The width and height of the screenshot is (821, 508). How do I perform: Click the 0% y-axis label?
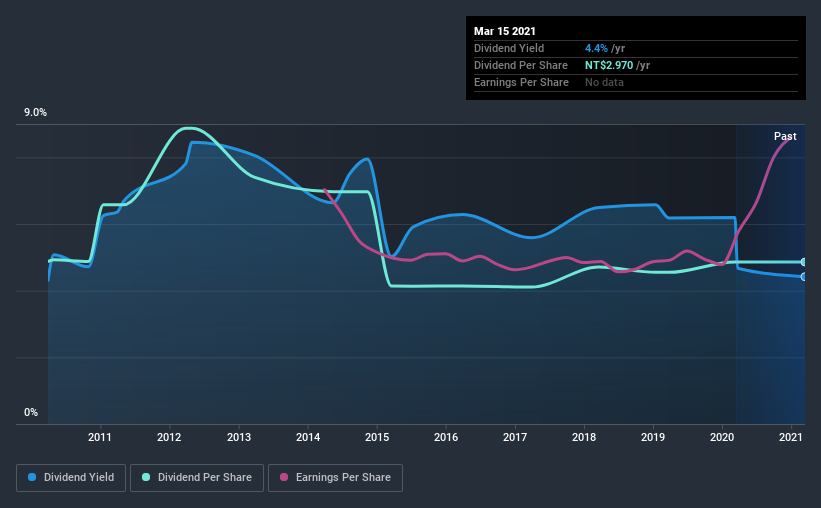pos(31,413)
